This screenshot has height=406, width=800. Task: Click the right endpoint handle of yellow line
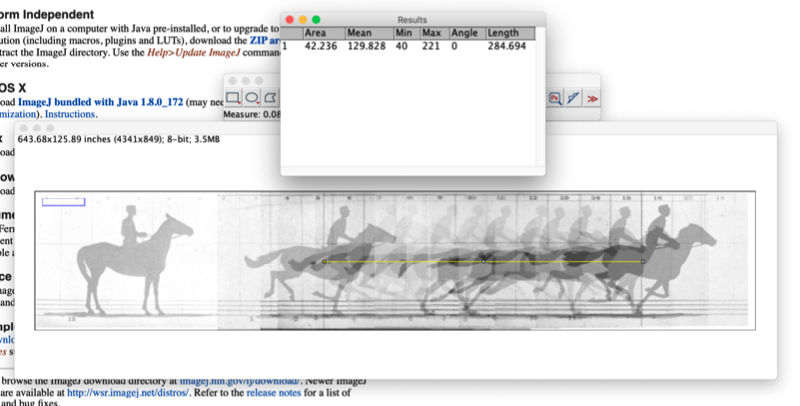pos(642,262)
